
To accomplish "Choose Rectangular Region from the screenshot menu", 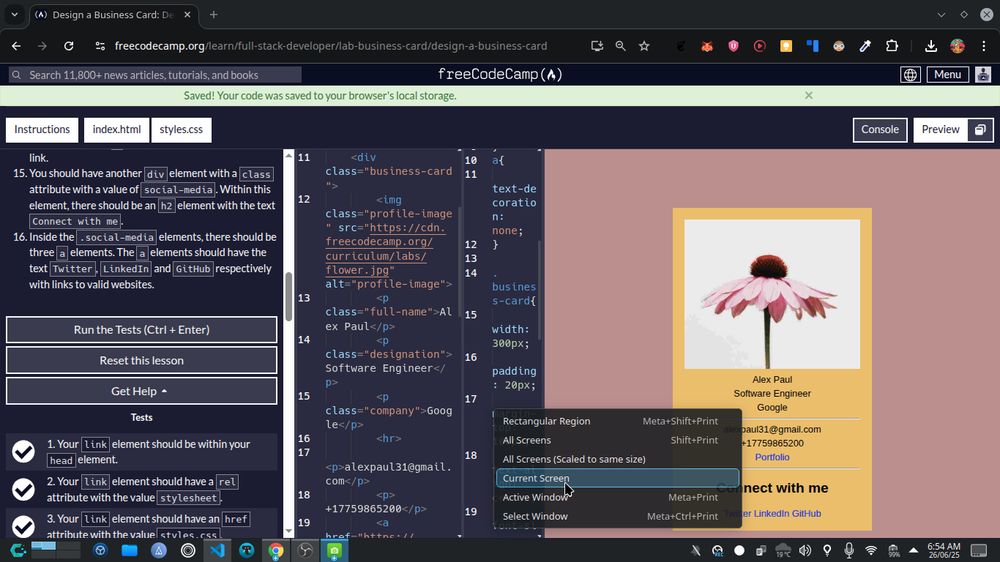I will [x=546, y=421].
